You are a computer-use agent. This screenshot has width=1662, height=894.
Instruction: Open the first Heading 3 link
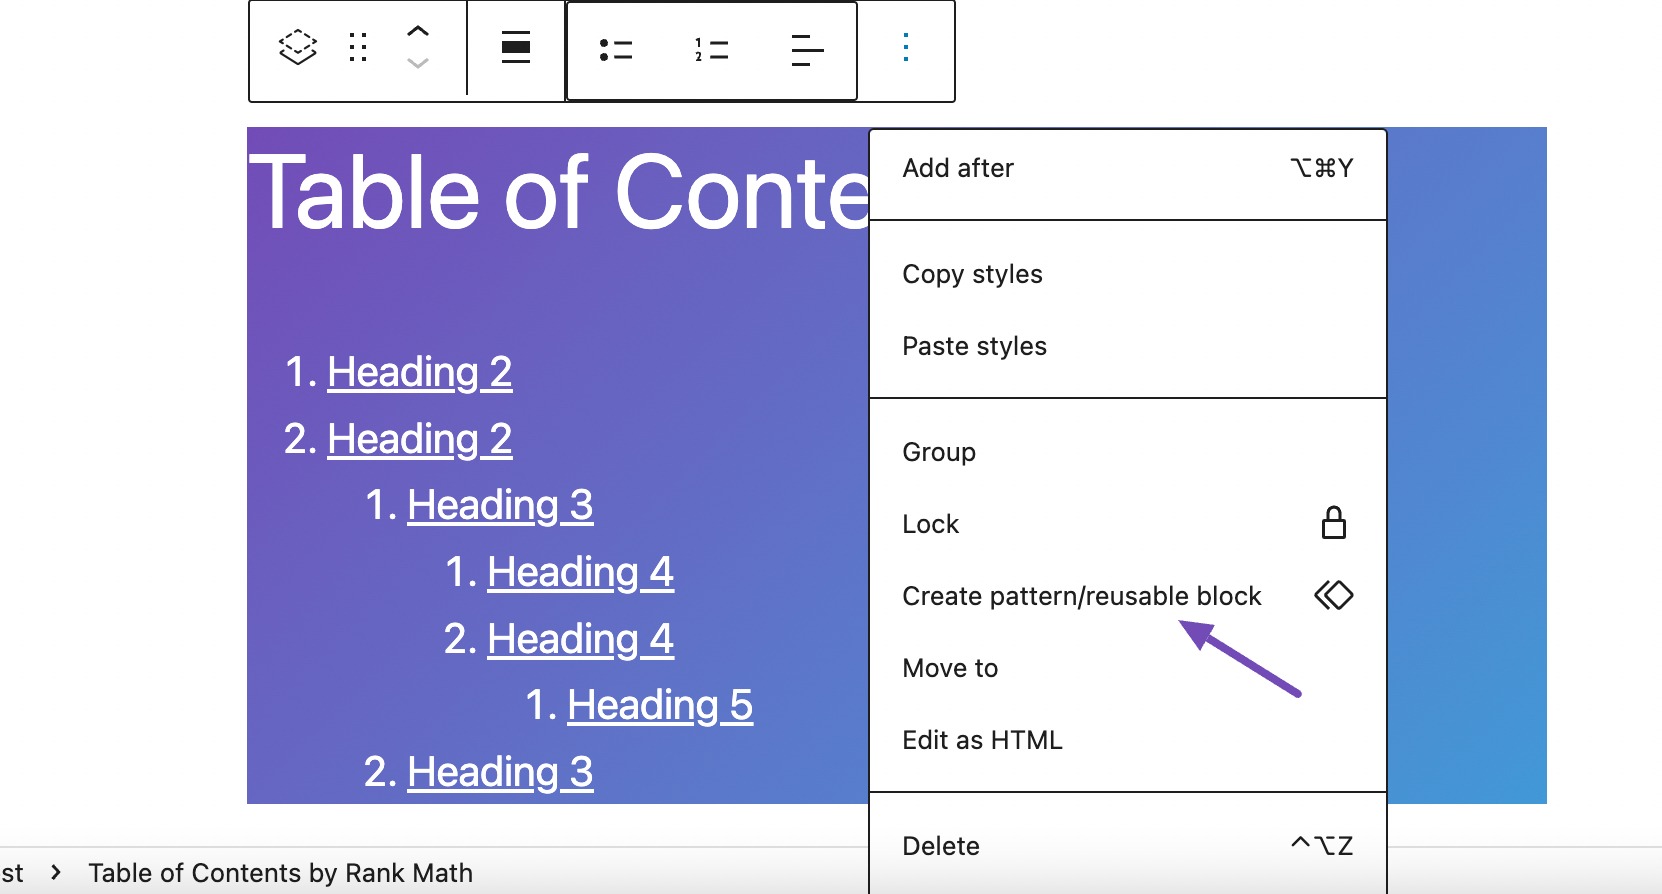500,505
